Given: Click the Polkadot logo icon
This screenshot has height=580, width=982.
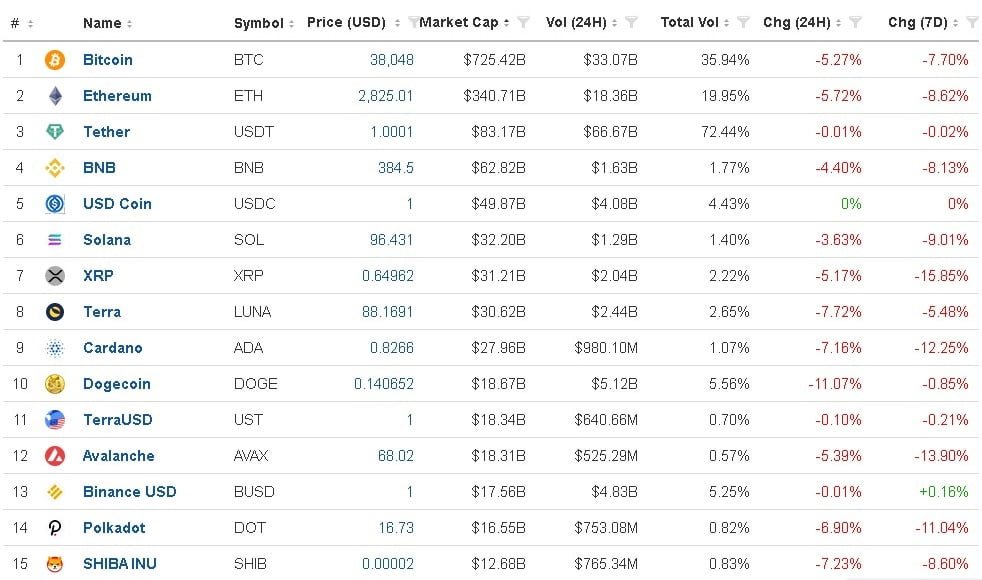Looking at the screenshot, I should tap(55, 528).
